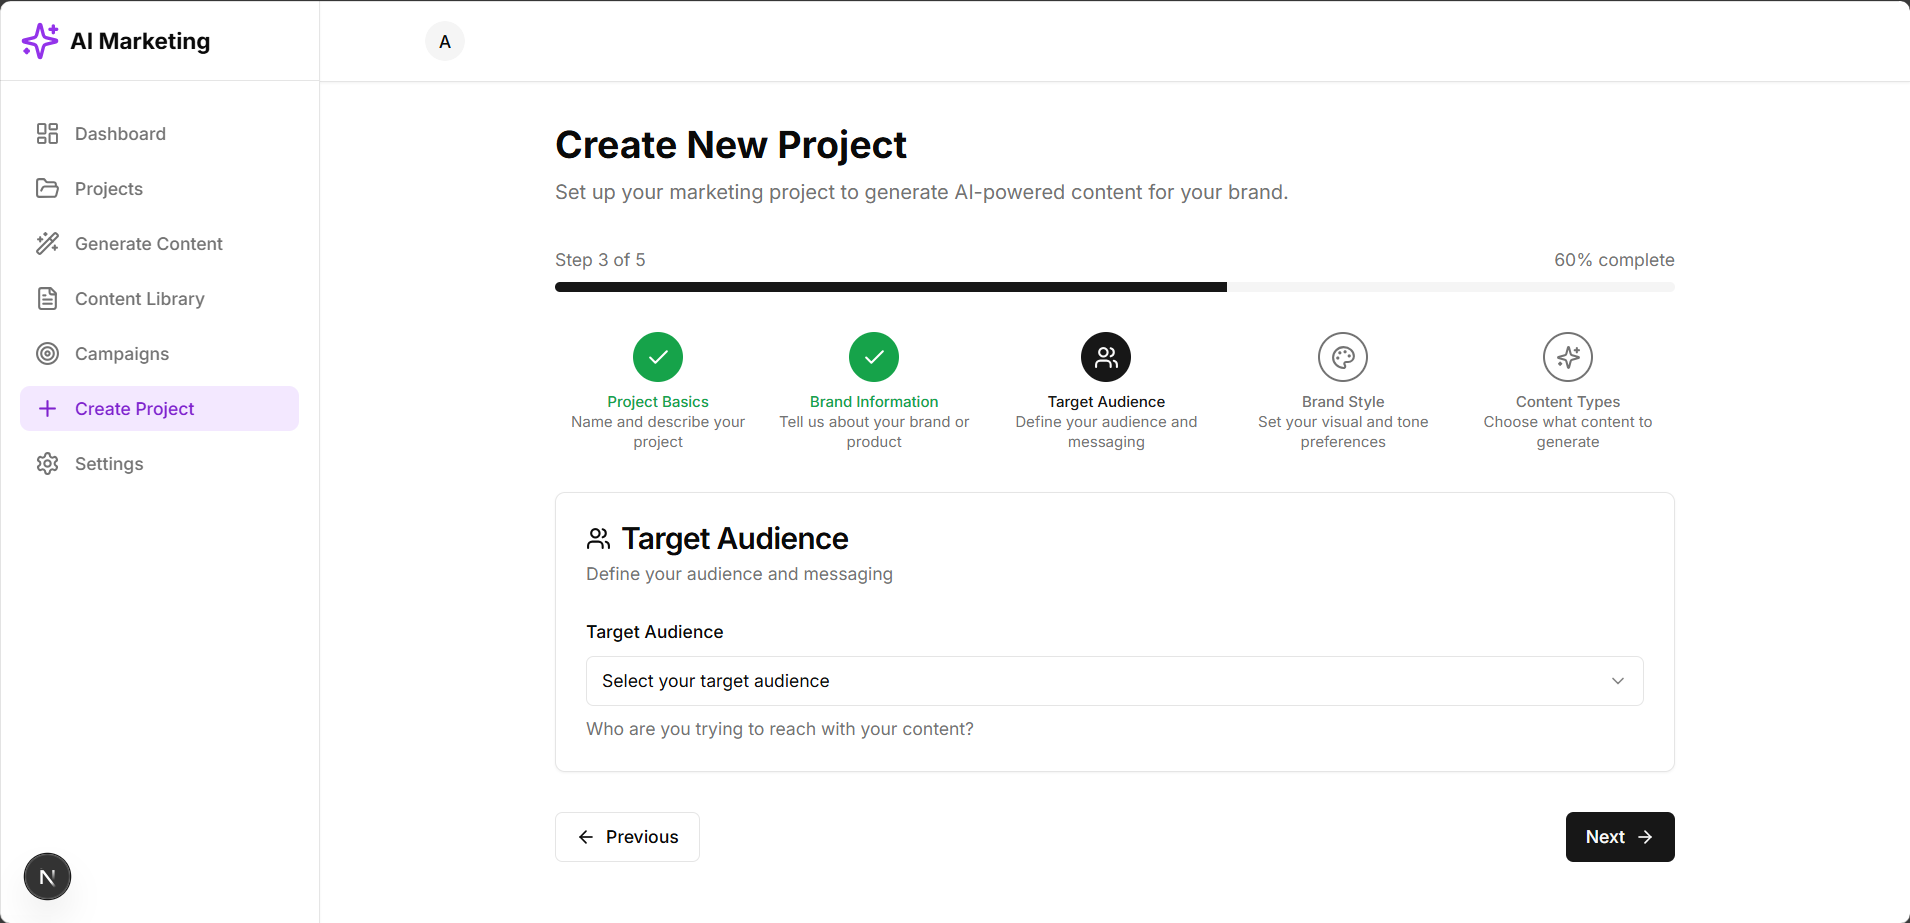The height and width of the screenshot is (923, 1910).
Task: Open Content Library in the sidebar
Action: point(159,299)
